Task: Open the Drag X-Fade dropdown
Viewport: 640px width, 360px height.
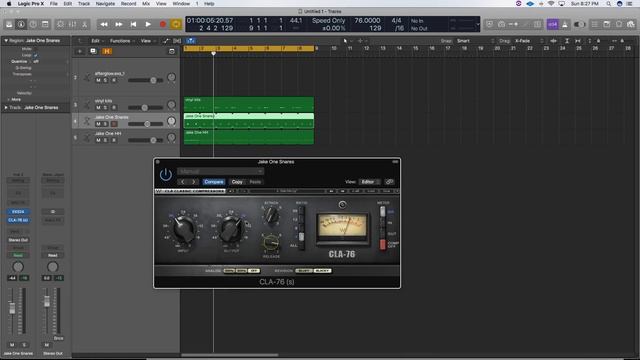Action: 529,41
